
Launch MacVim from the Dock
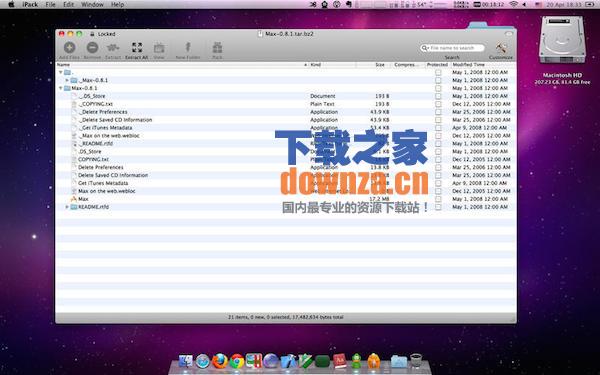click(306, 361)
